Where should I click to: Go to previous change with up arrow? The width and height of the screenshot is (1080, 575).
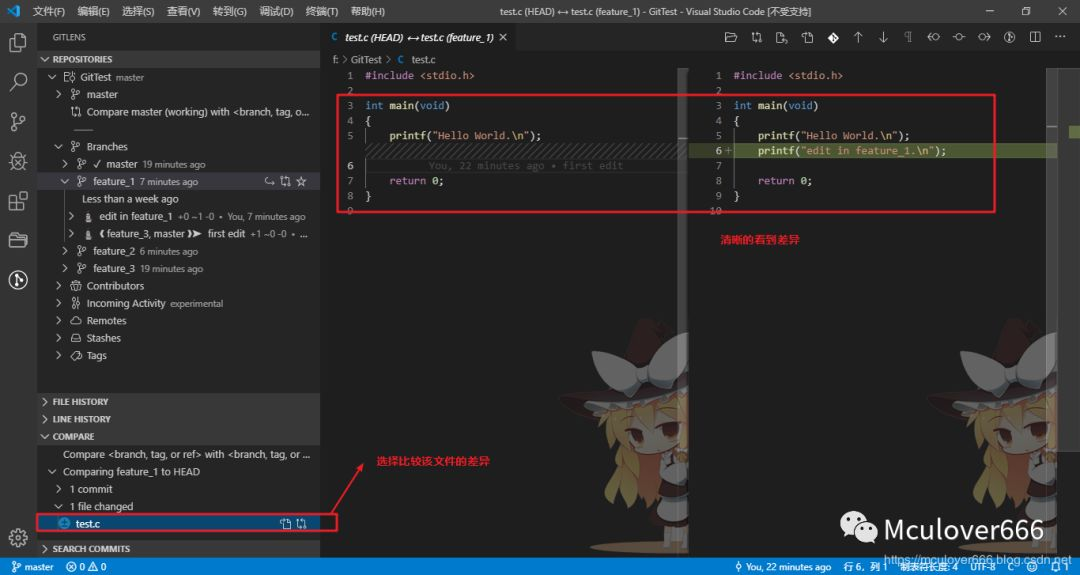pyautogui.click(x=858, y=37)
